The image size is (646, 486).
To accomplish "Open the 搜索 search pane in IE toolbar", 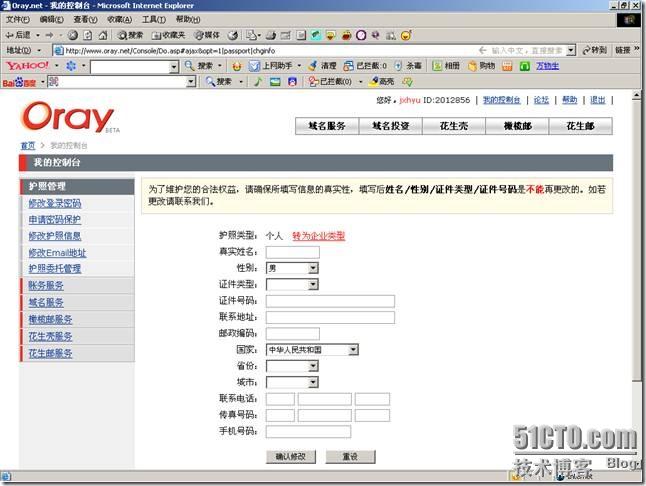I will click(130, 35).
